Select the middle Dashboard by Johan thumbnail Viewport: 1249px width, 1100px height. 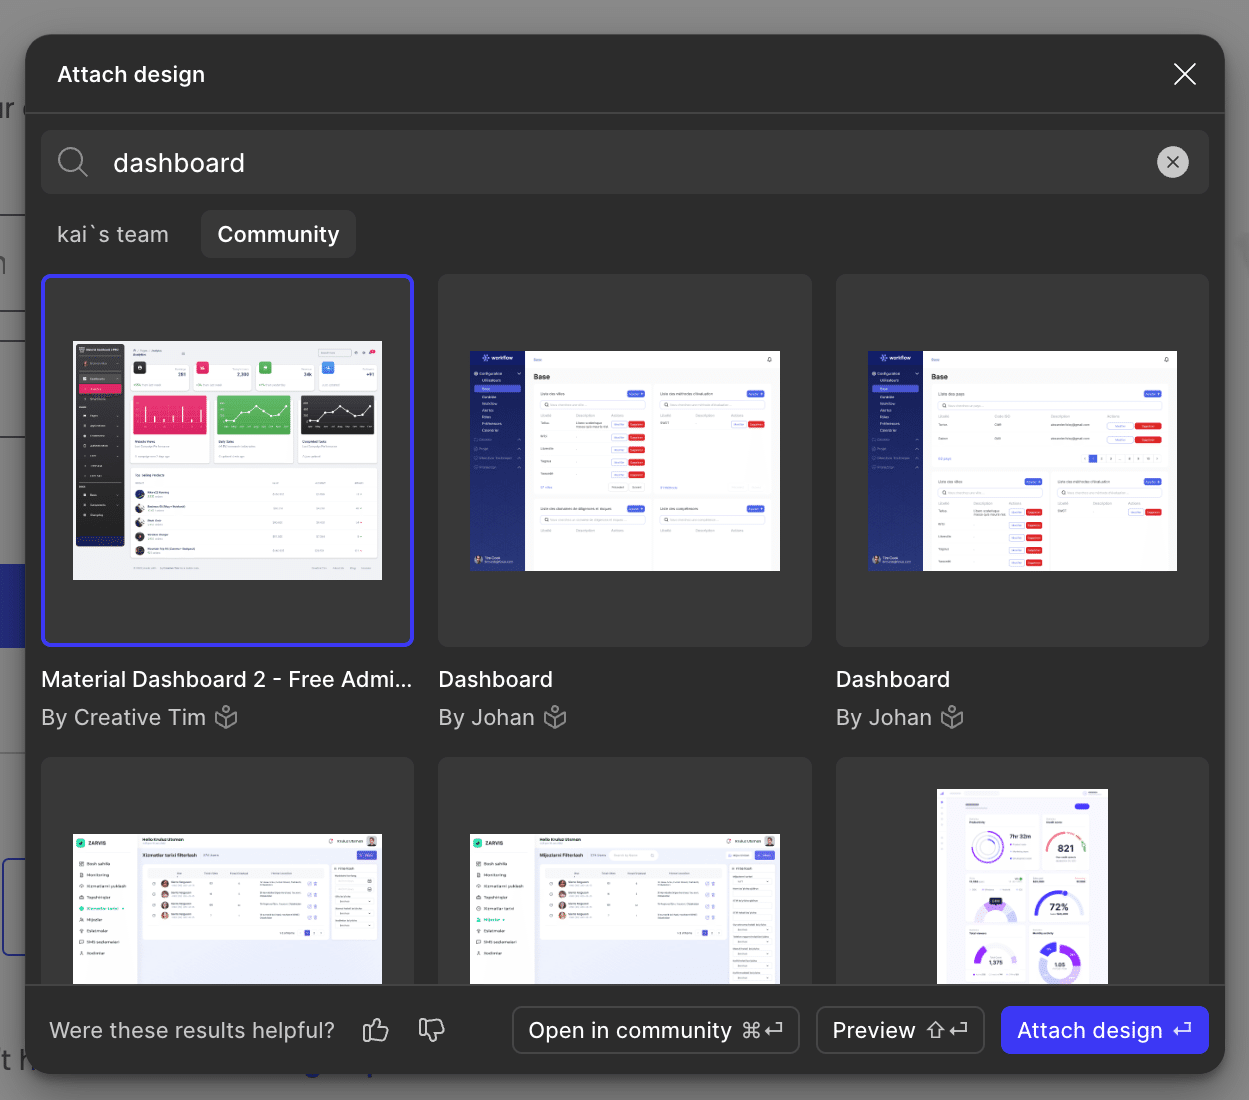(x=624, y=461)
